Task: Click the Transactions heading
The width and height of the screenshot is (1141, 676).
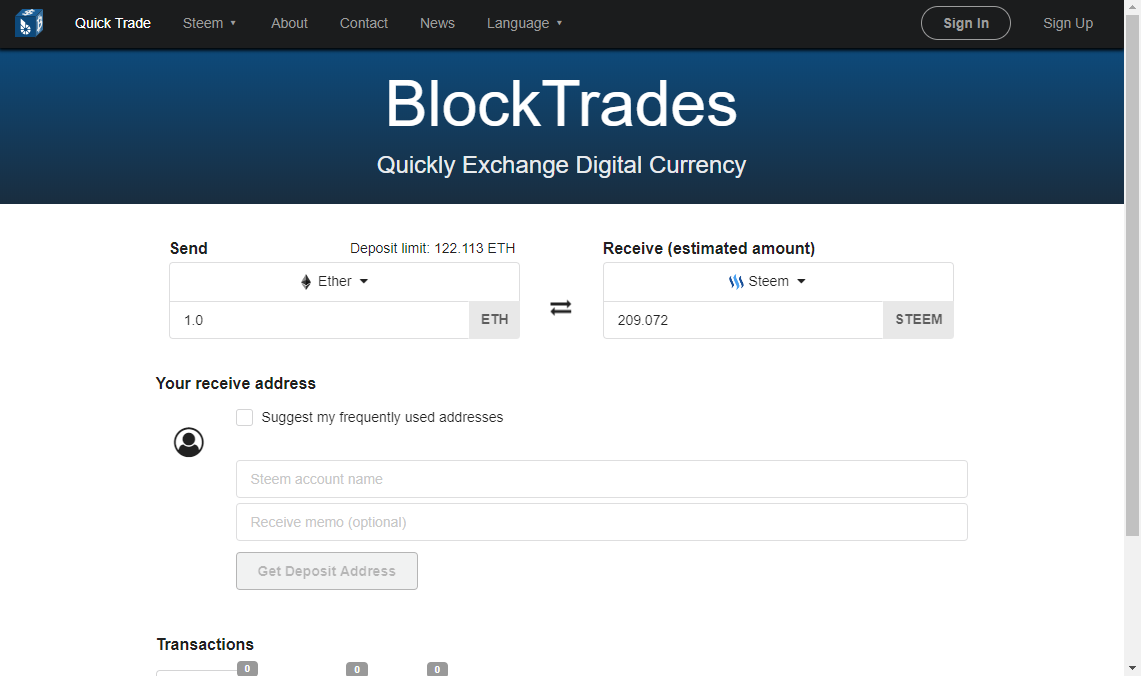Action: coord(205,644)
